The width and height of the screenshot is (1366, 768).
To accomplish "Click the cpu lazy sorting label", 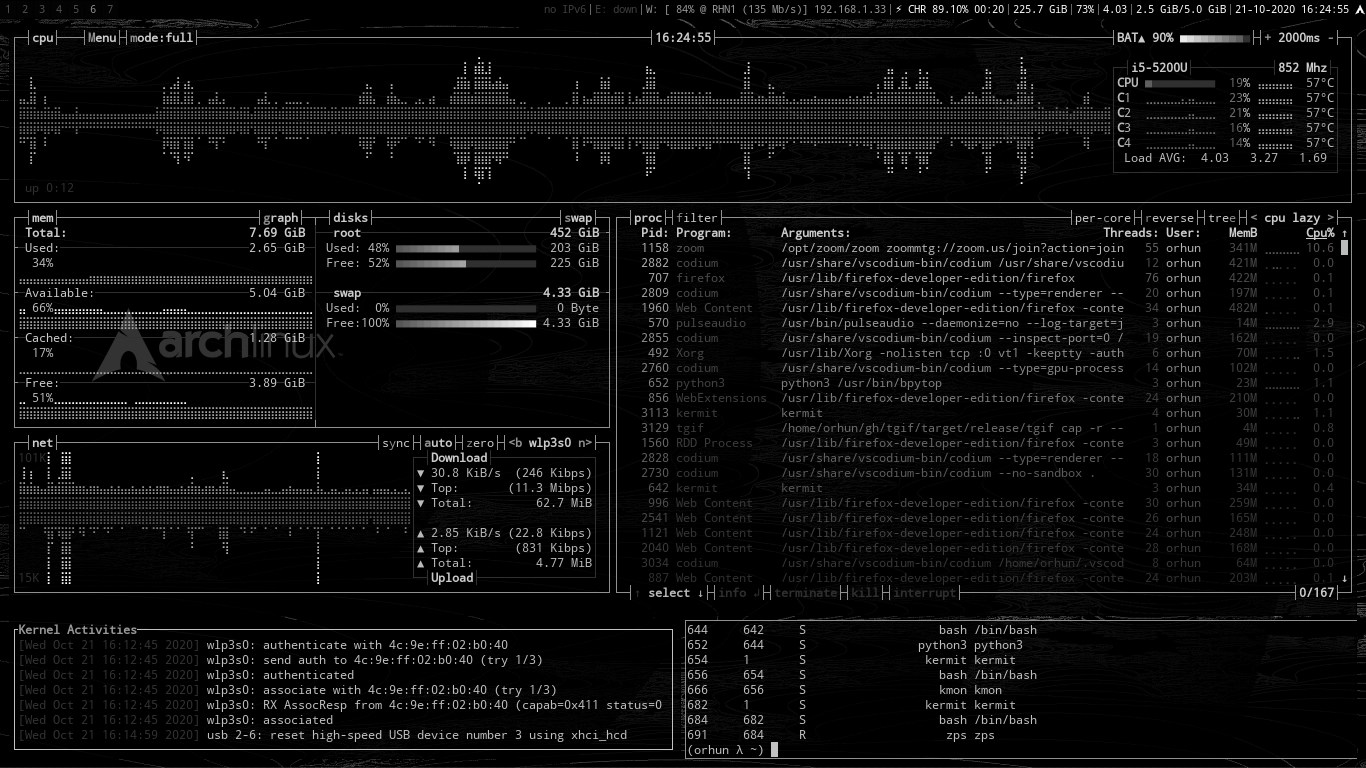I will [x=1292, y=218].
